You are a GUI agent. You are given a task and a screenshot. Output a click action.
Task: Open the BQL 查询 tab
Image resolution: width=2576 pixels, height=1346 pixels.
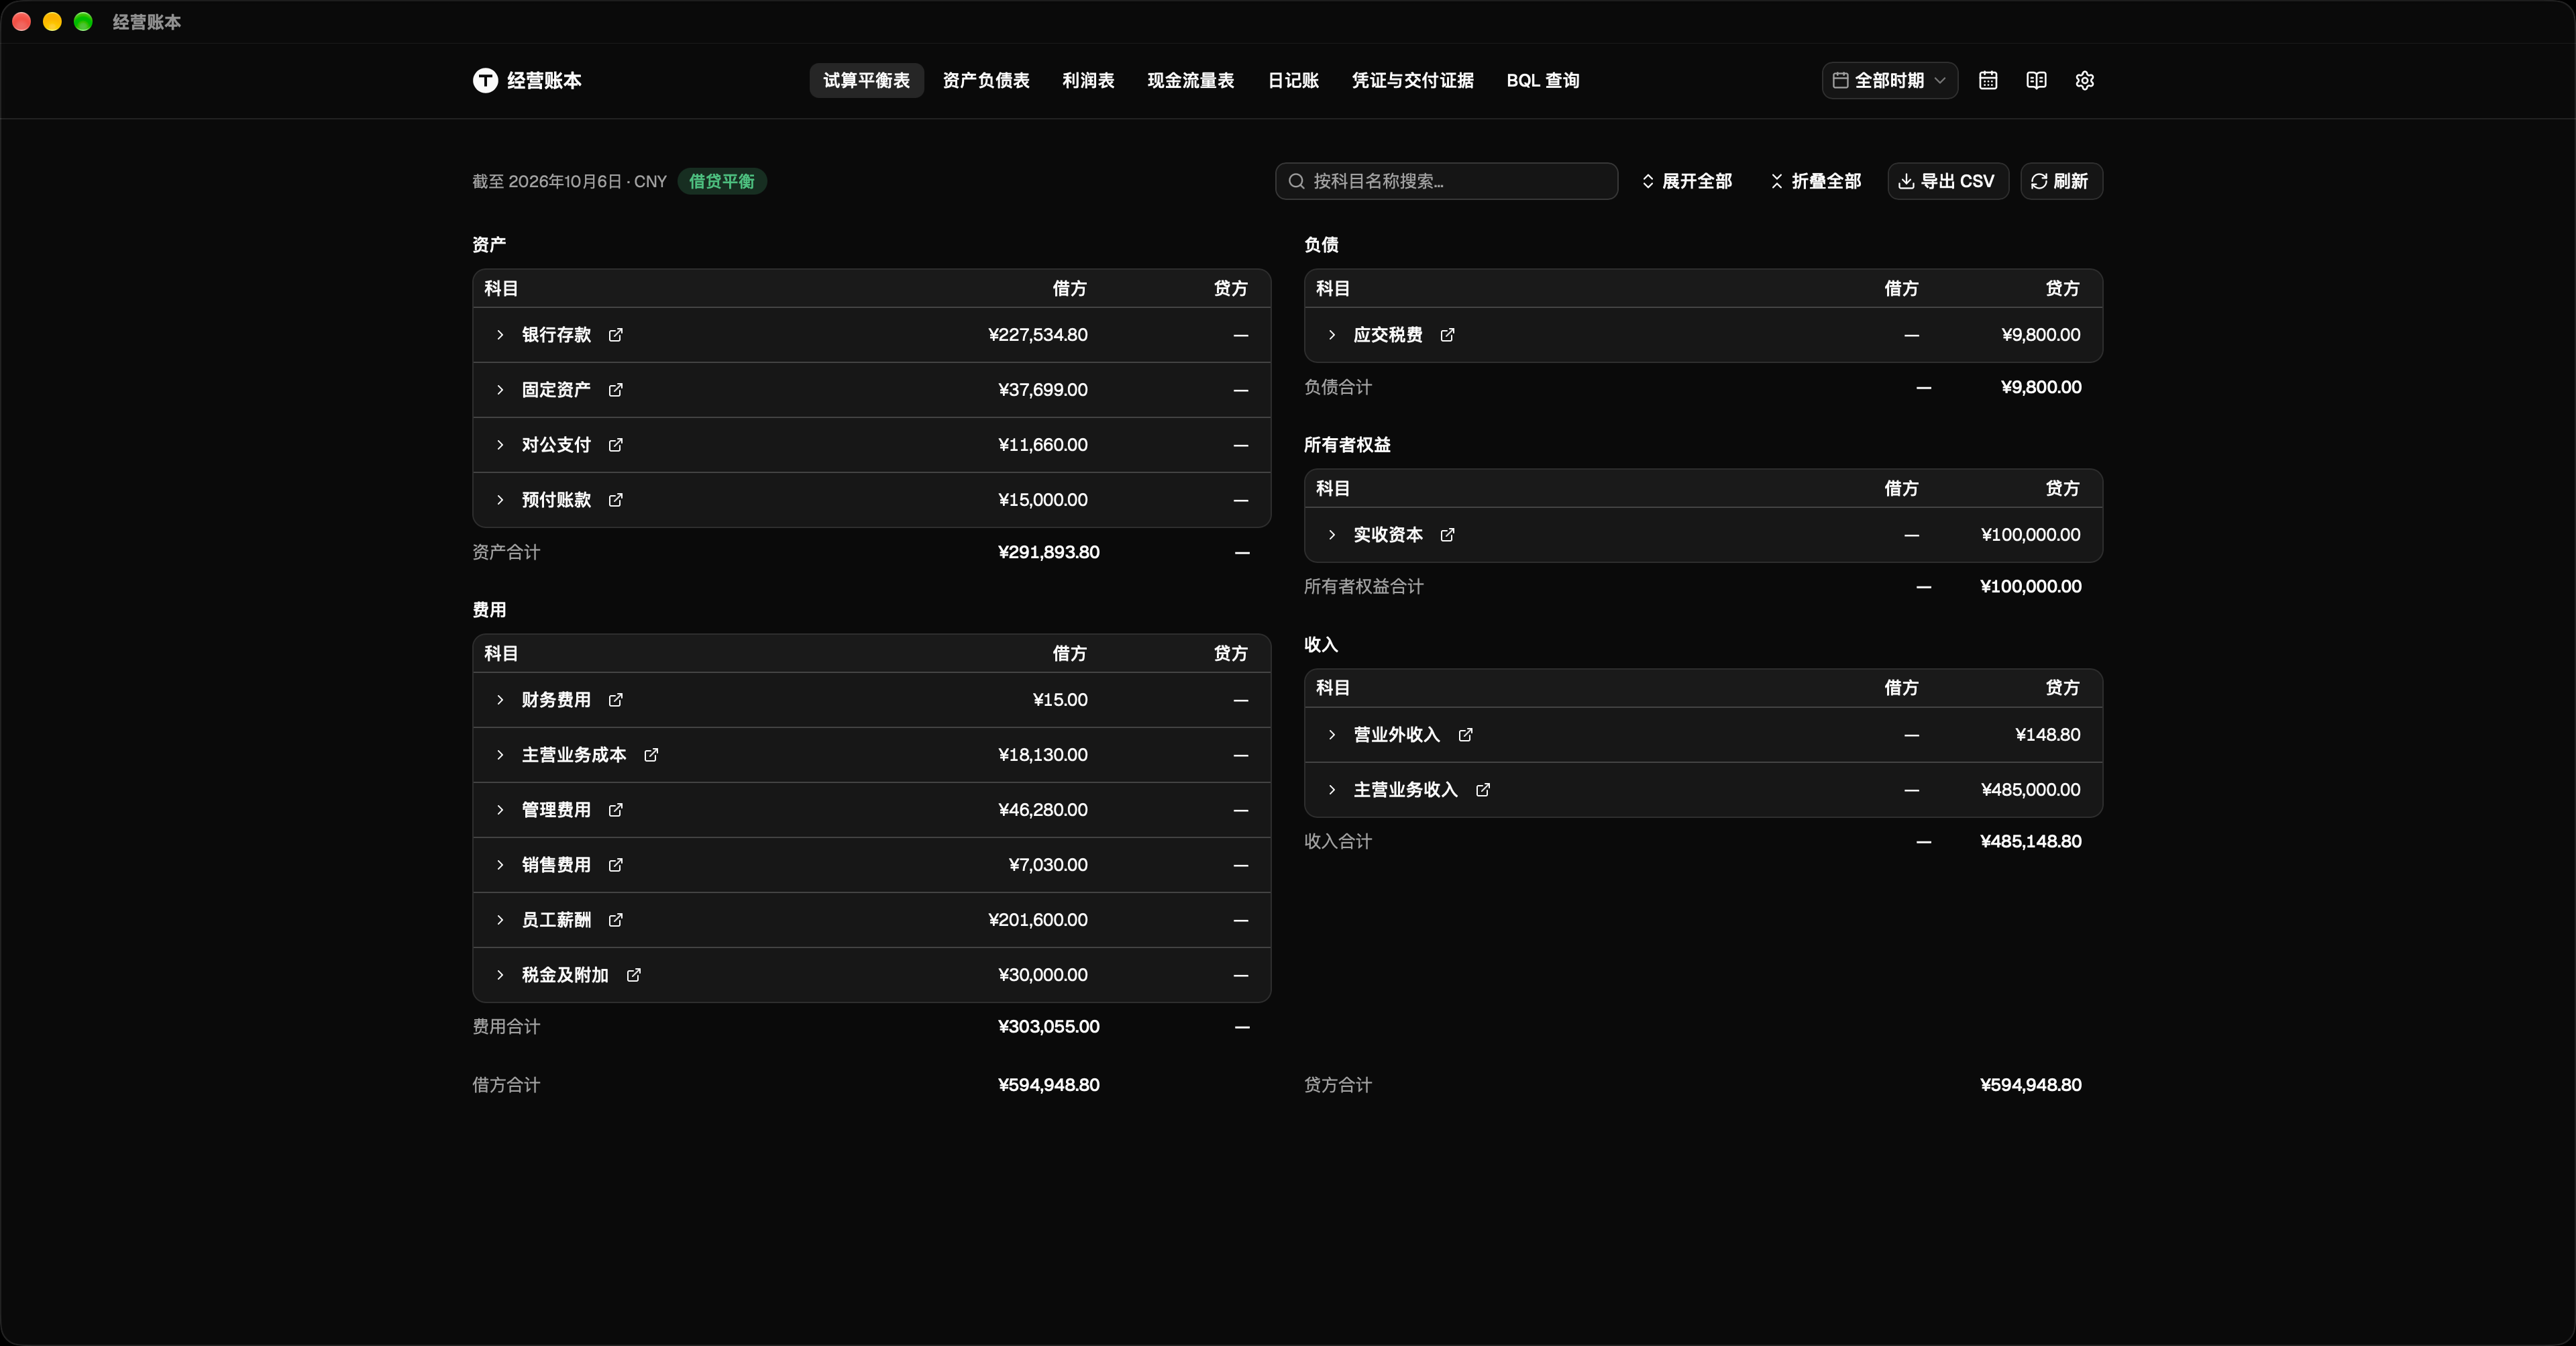coord(1542,80)
